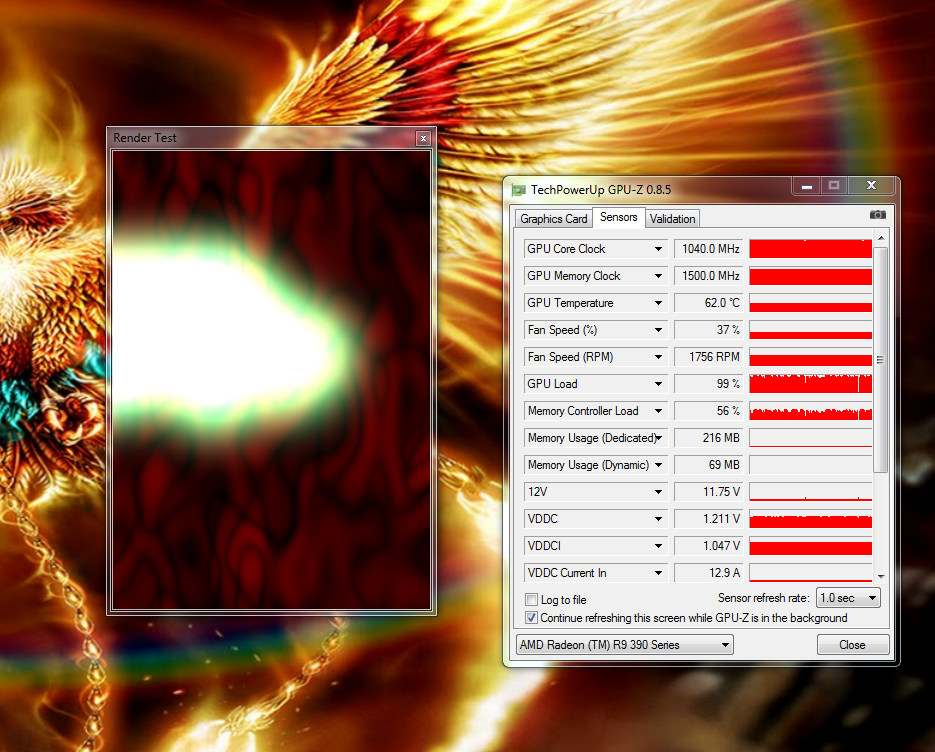935x752 pixels.
Task: Switch to the Graphics Card tab
Action: click(553, 219)
